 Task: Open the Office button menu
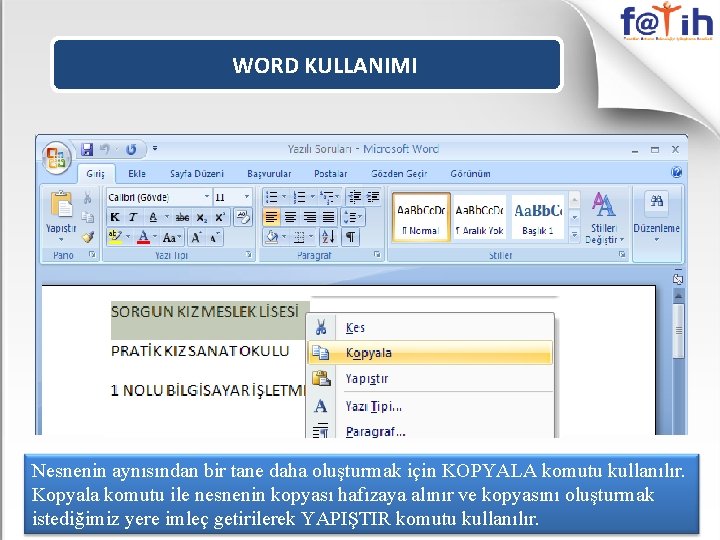click(56, 158)
